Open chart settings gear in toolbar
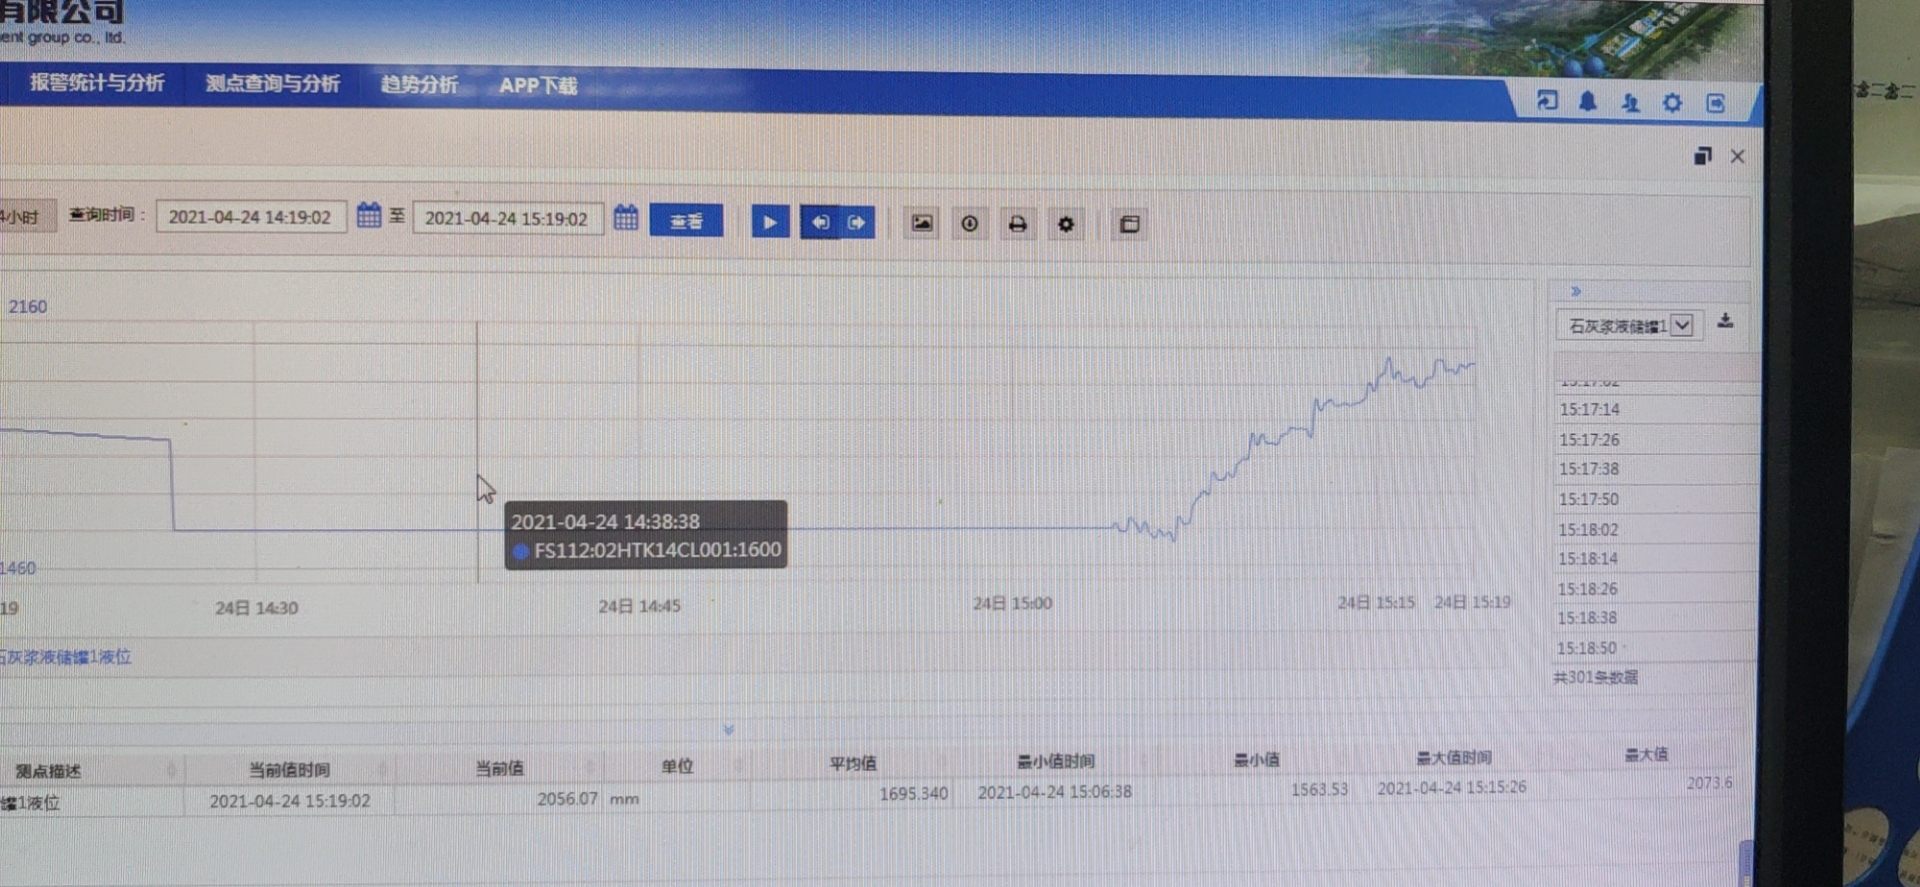Screen dimensions: 1920x887 [1066, 224]
